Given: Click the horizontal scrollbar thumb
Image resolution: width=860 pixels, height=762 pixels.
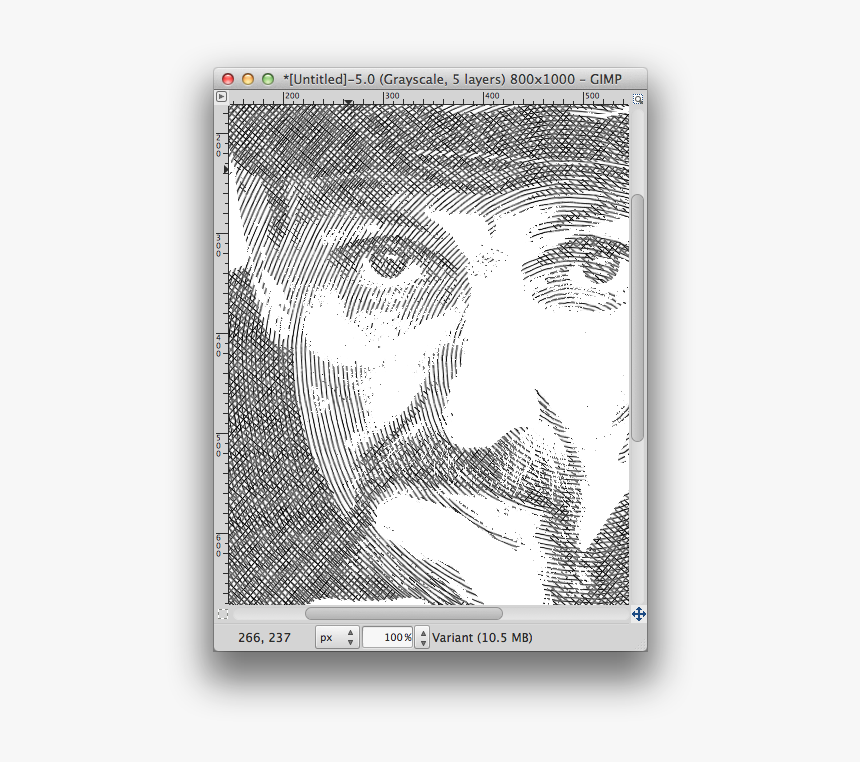Looking at the screenshot, I should [x=403, y=613].
